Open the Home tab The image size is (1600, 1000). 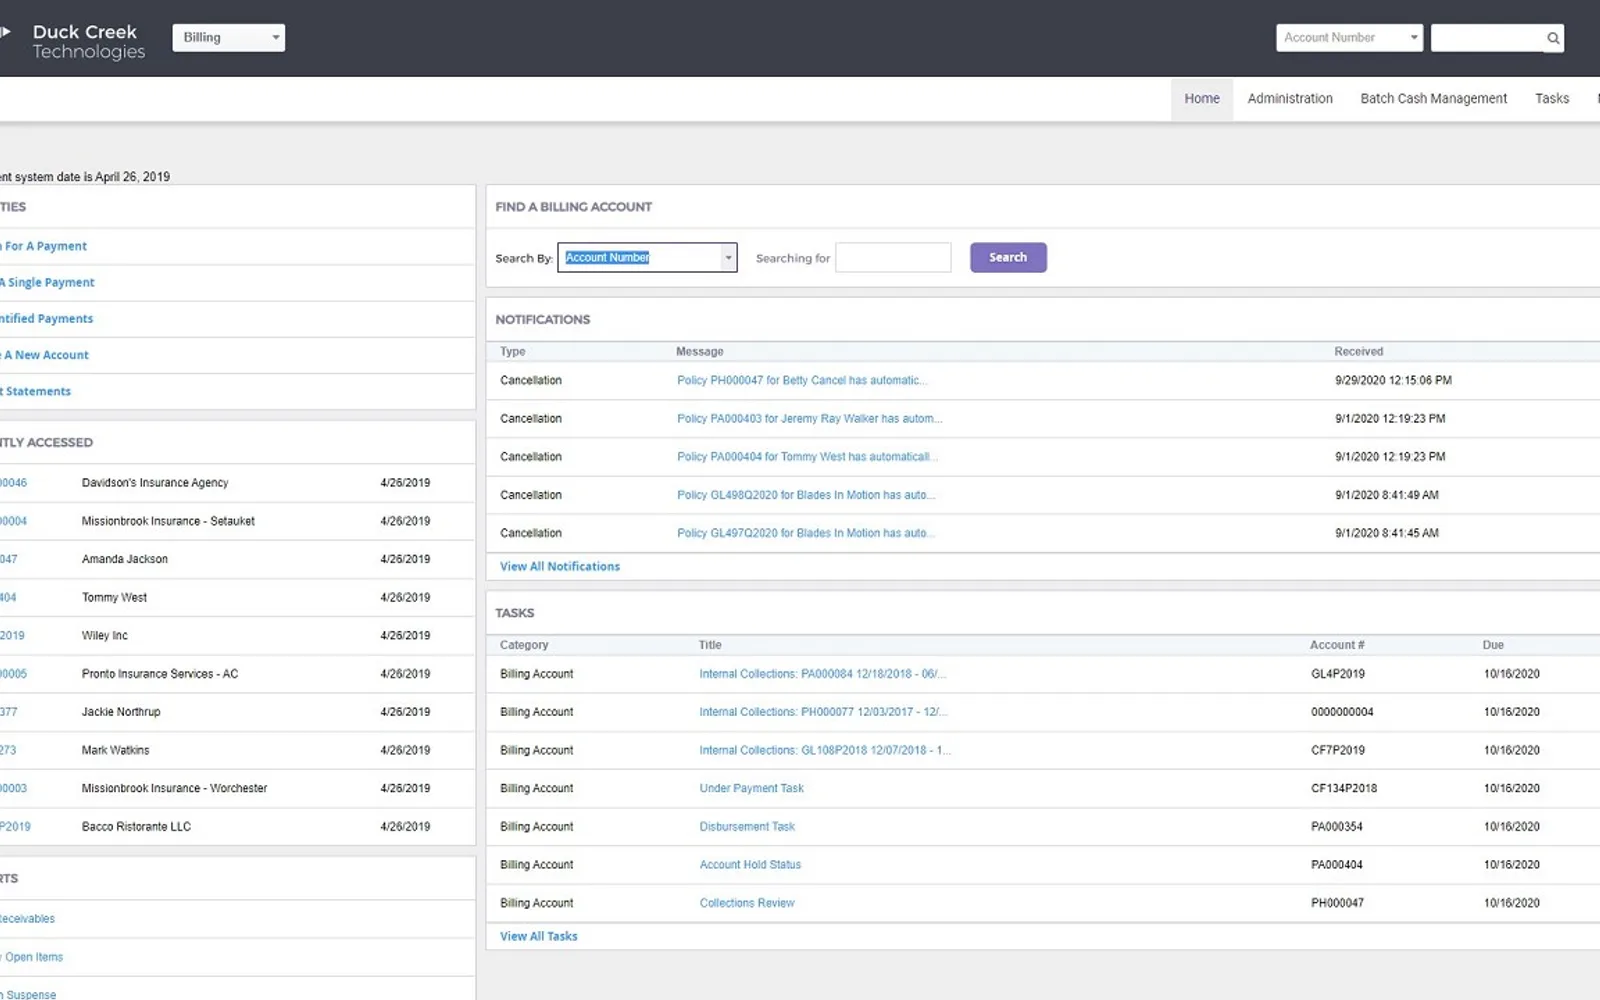coord(1202,99)
